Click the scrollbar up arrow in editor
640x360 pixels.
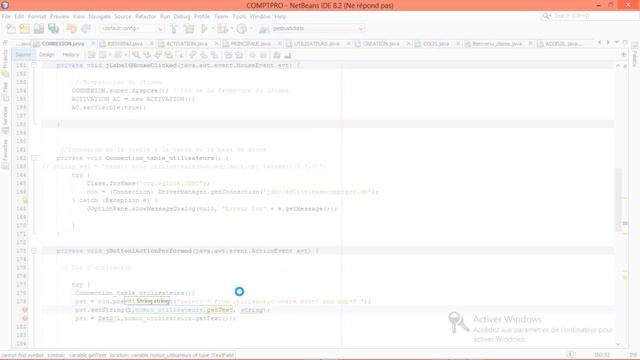coord(618,66)
